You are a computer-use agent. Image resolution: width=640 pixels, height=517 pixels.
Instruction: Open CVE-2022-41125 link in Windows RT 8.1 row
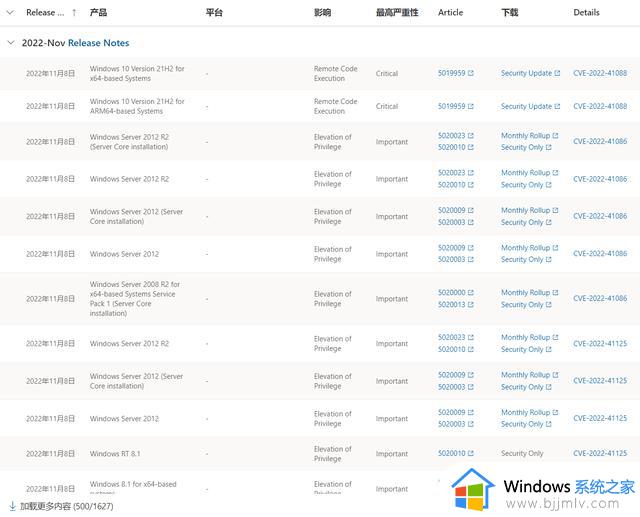pos(600,453)
